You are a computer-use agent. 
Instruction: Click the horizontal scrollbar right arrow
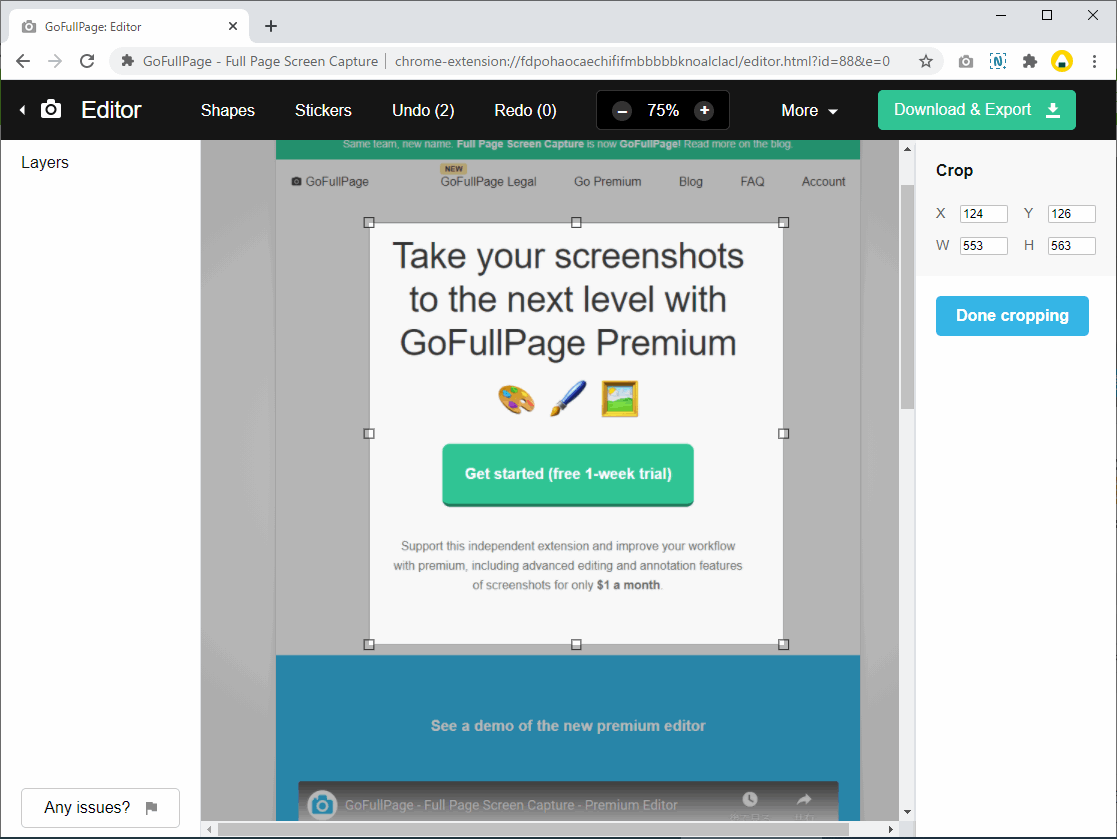pyautogui.click(x=890, y=830)
